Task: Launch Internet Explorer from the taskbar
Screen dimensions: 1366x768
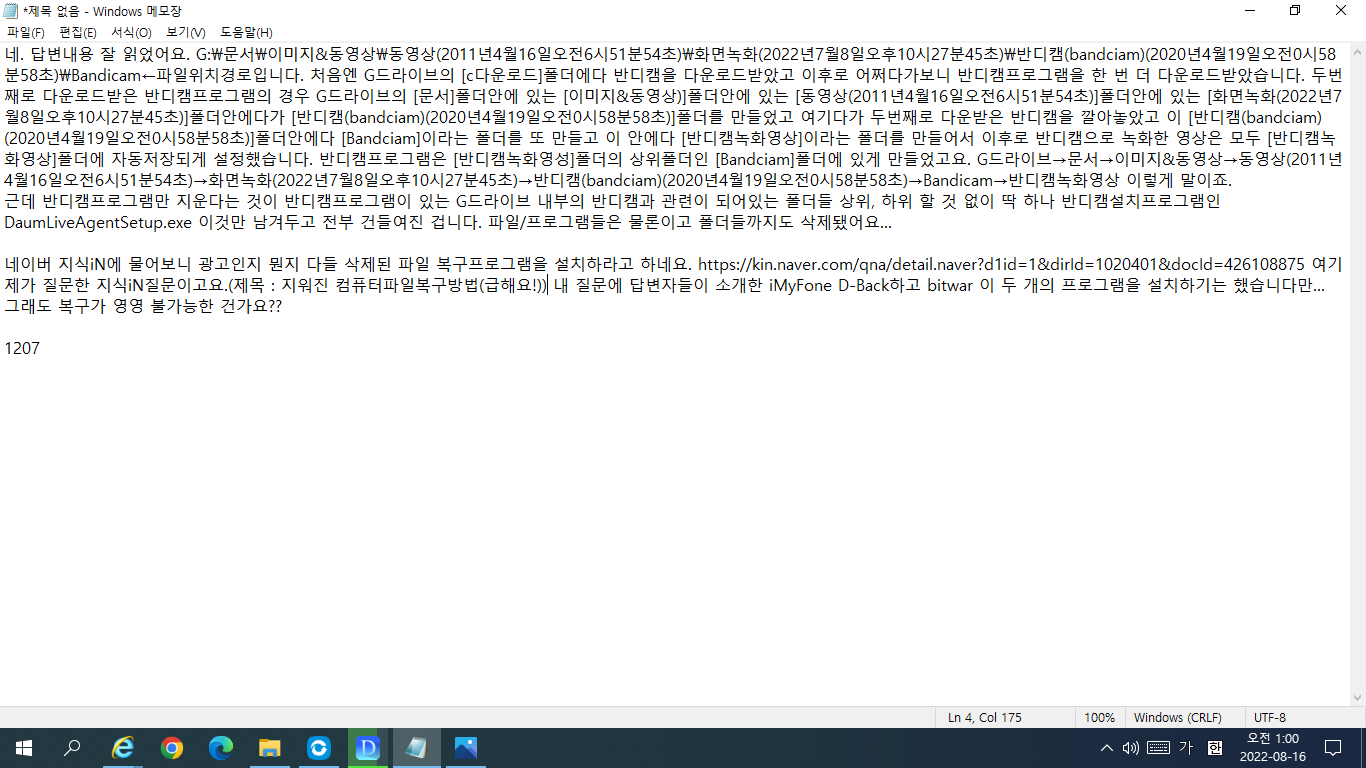Action: pos(123,747)
